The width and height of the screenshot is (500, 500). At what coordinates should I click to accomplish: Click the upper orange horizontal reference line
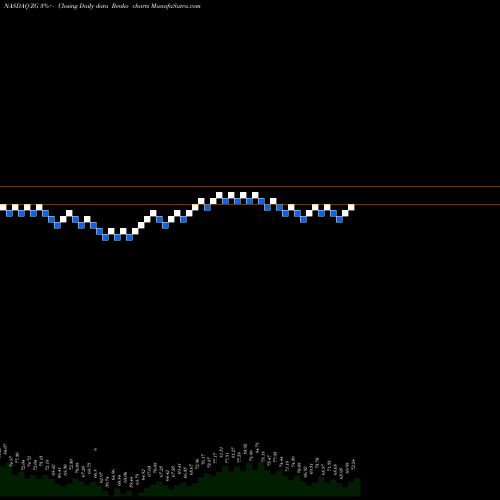tap(250, 186)
